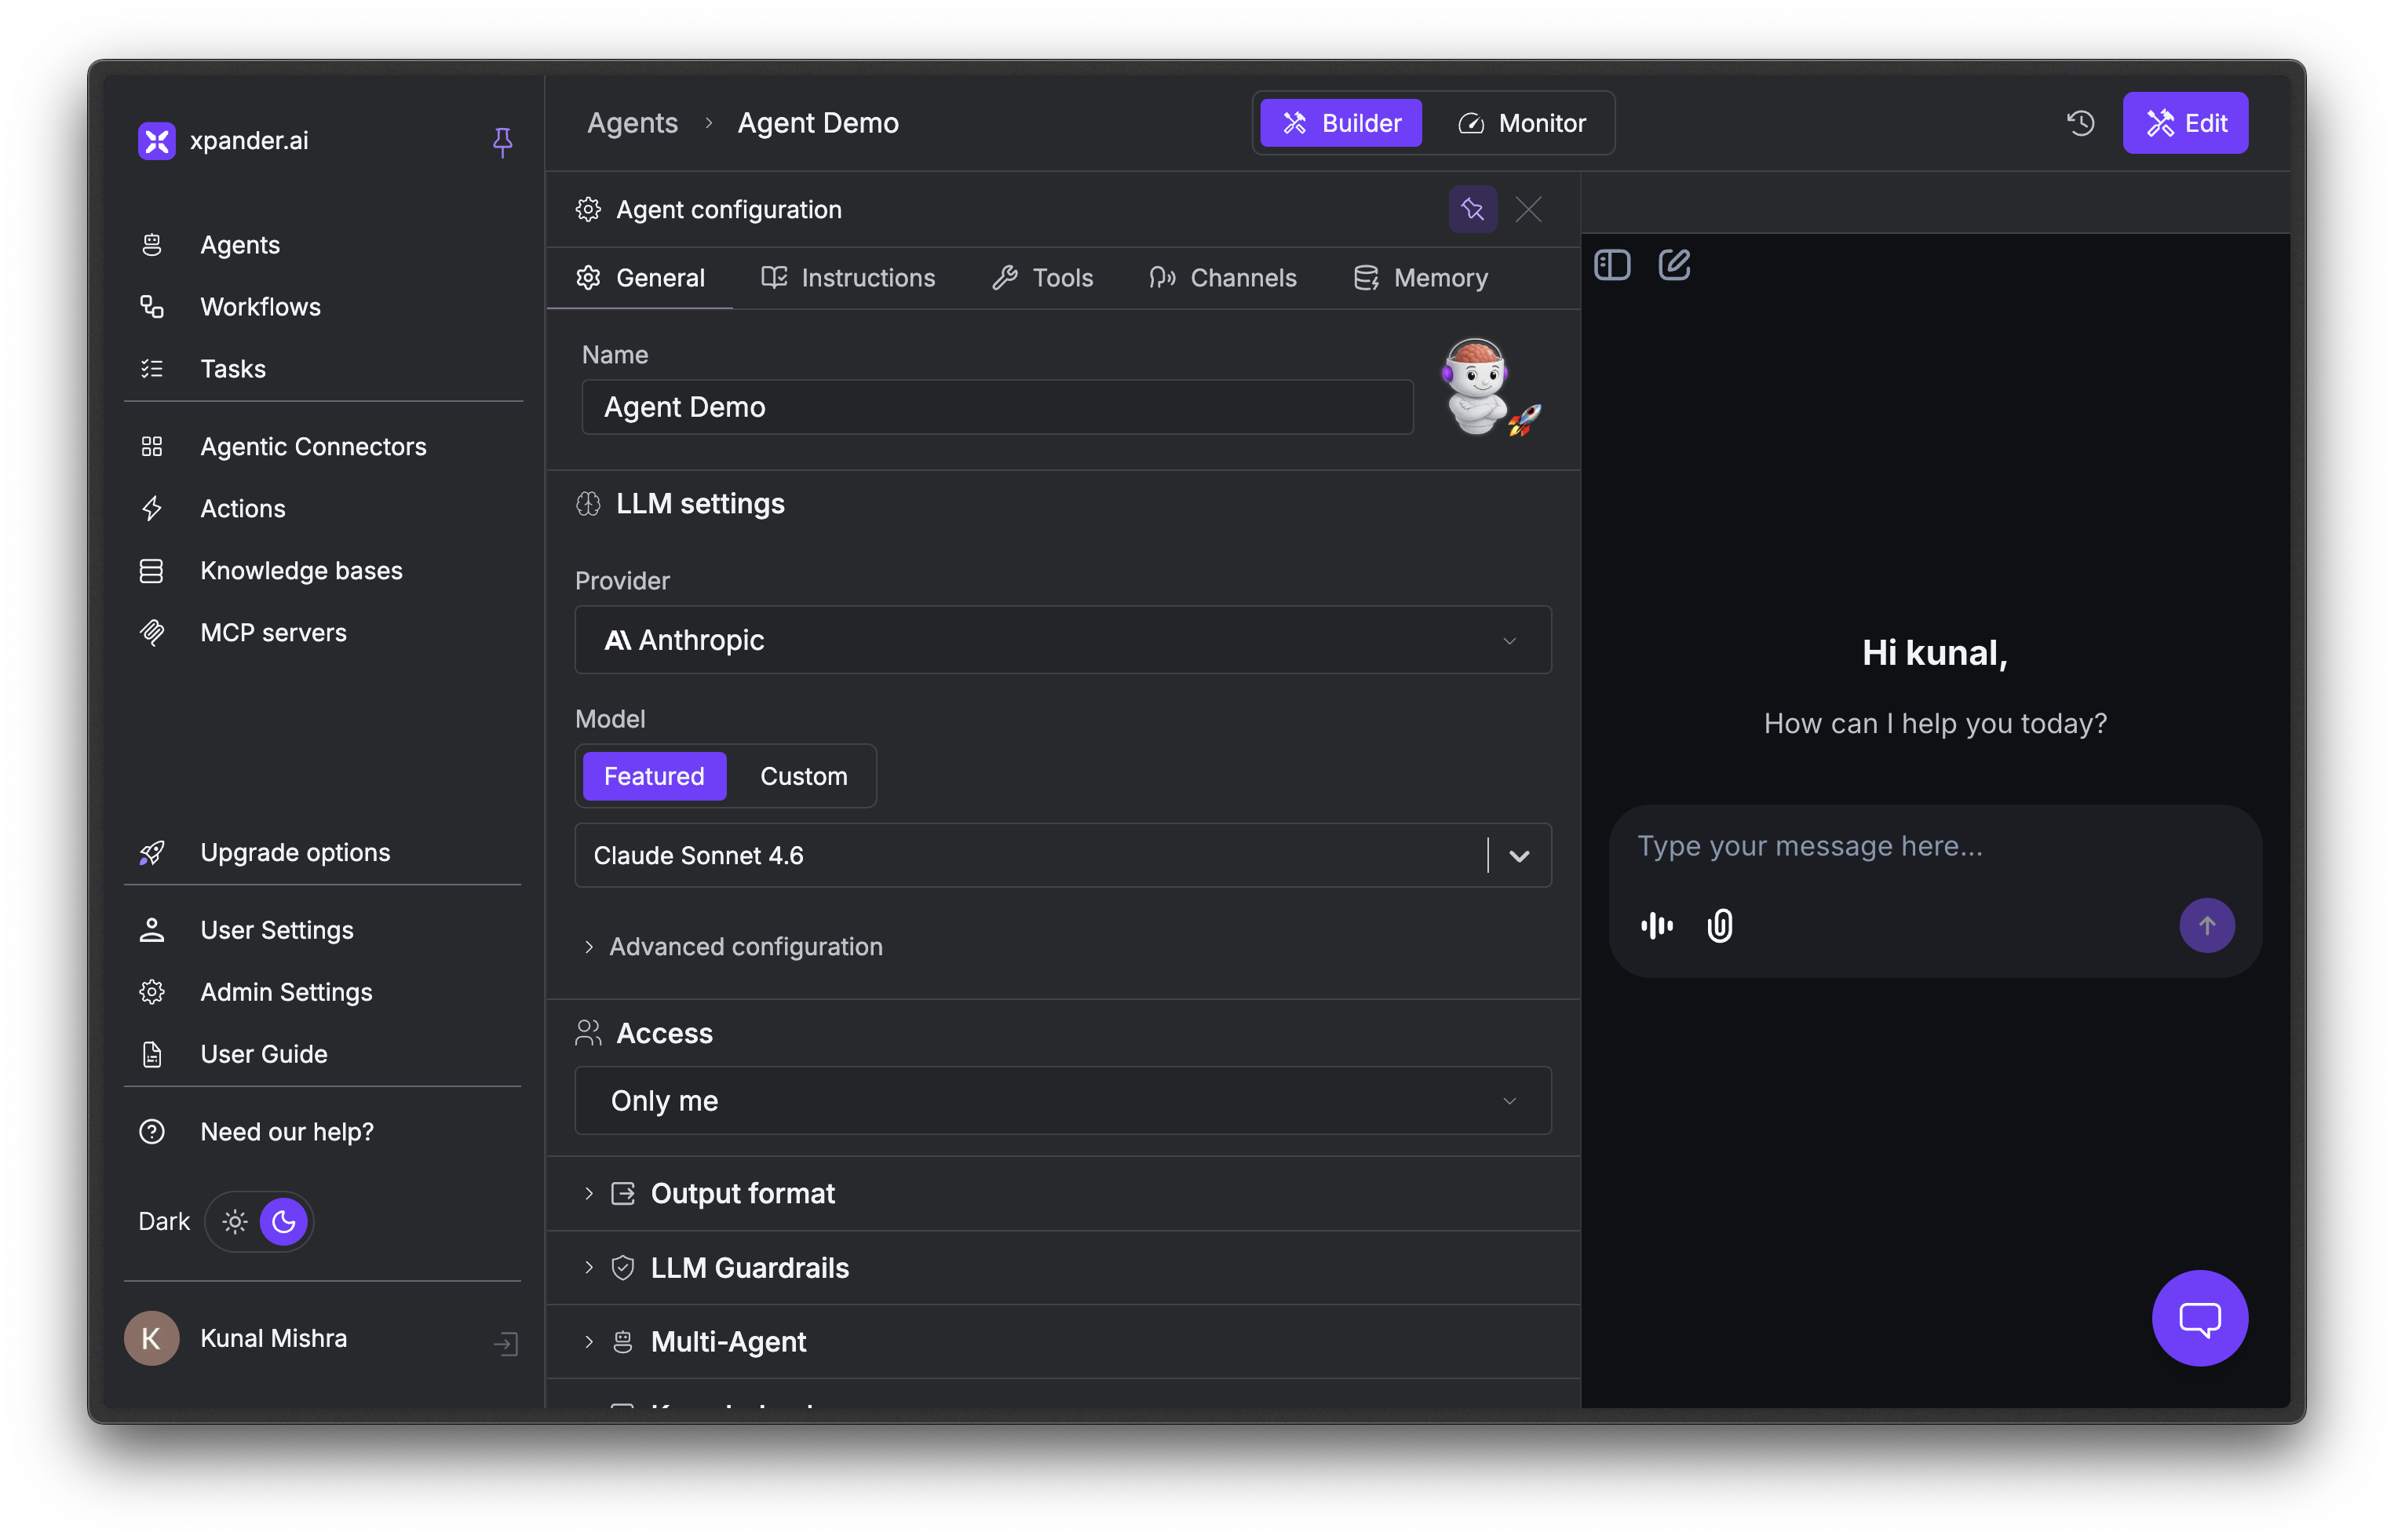Click inside the agent Name field
This screenshot has height=1540, width=2394.
pos(995,406)
